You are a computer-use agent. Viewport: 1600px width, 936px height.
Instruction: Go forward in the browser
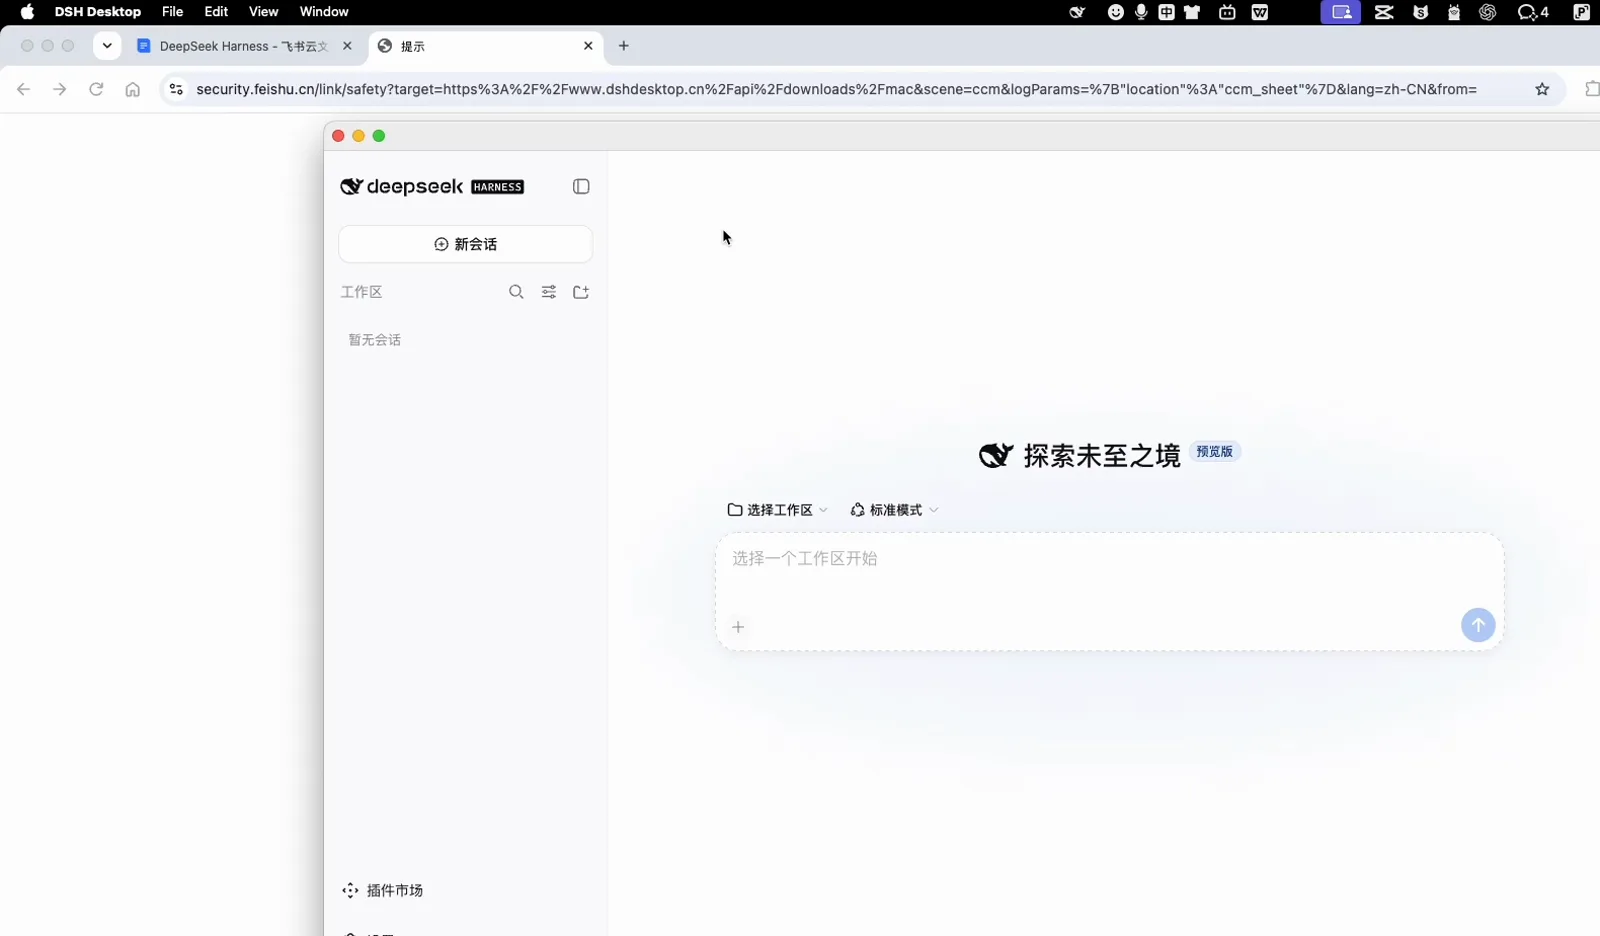pyautogui.click(x=60, y=89)
